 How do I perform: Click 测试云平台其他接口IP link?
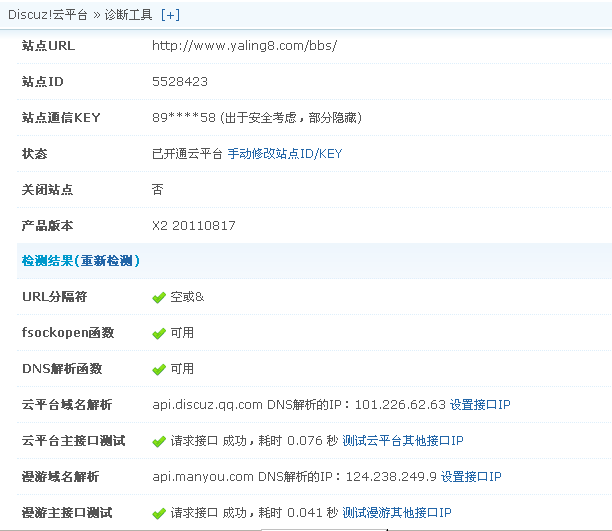[x=402, y=441]
